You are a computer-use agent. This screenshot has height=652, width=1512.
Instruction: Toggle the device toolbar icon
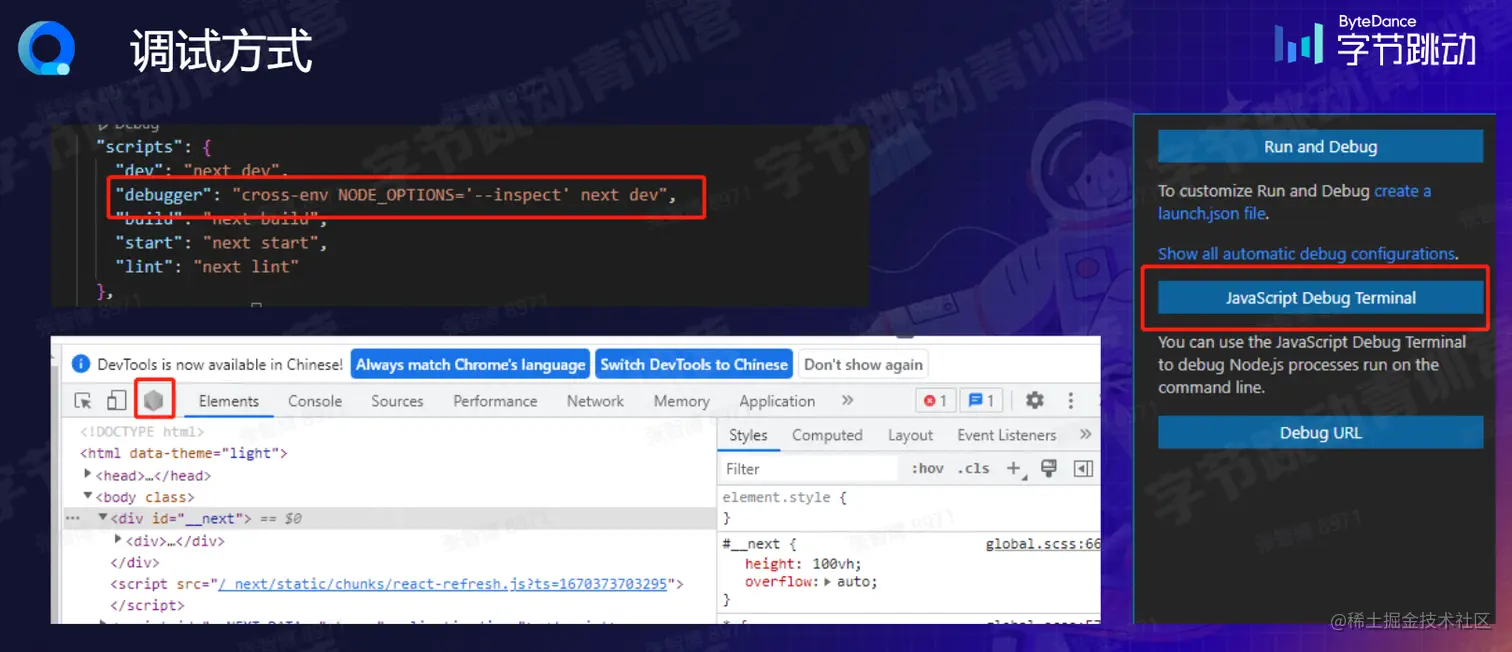pos(117,400)
